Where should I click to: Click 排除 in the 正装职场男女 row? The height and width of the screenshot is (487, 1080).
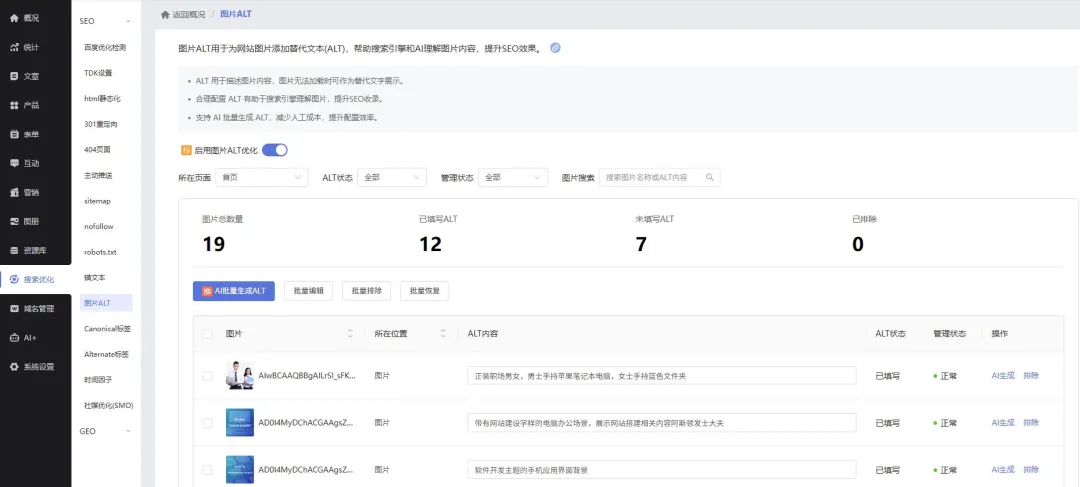click(1031, 375)
